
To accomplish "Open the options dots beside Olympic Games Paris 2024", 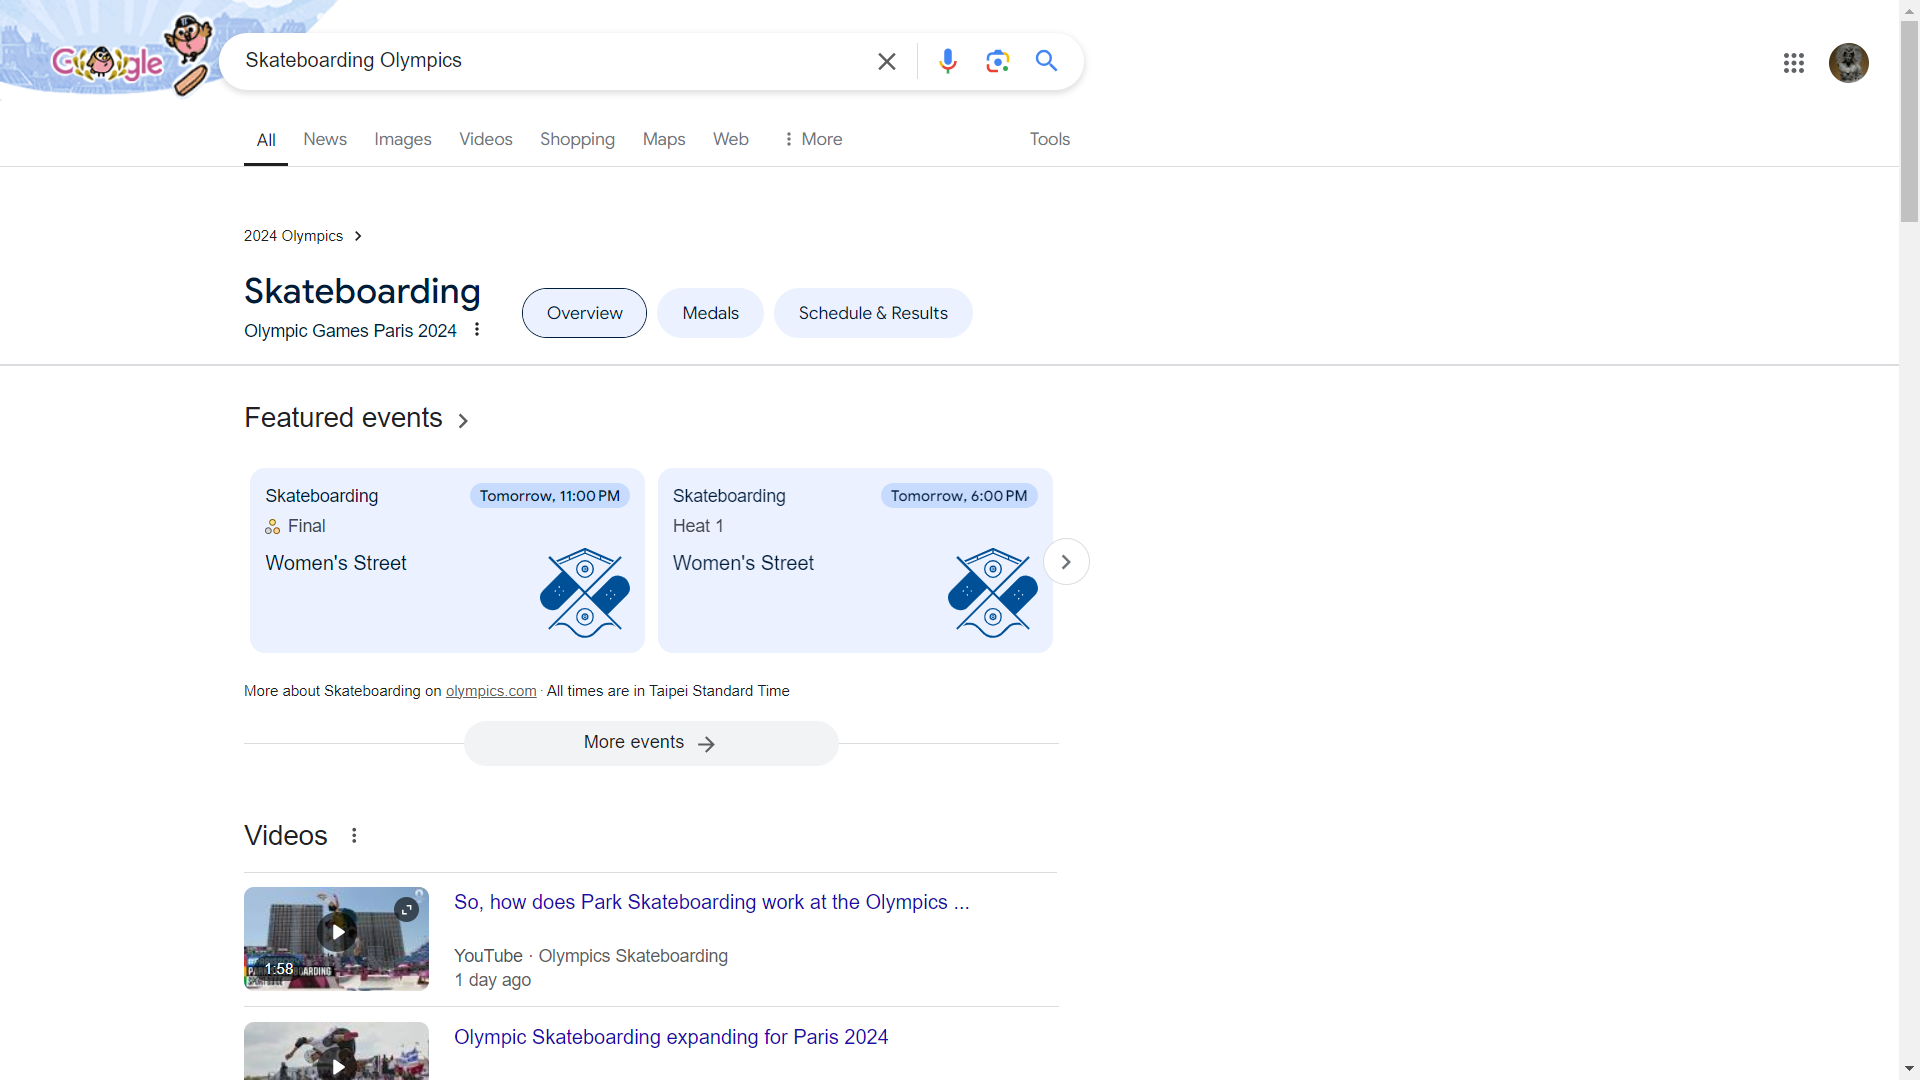I will point(477,330).
